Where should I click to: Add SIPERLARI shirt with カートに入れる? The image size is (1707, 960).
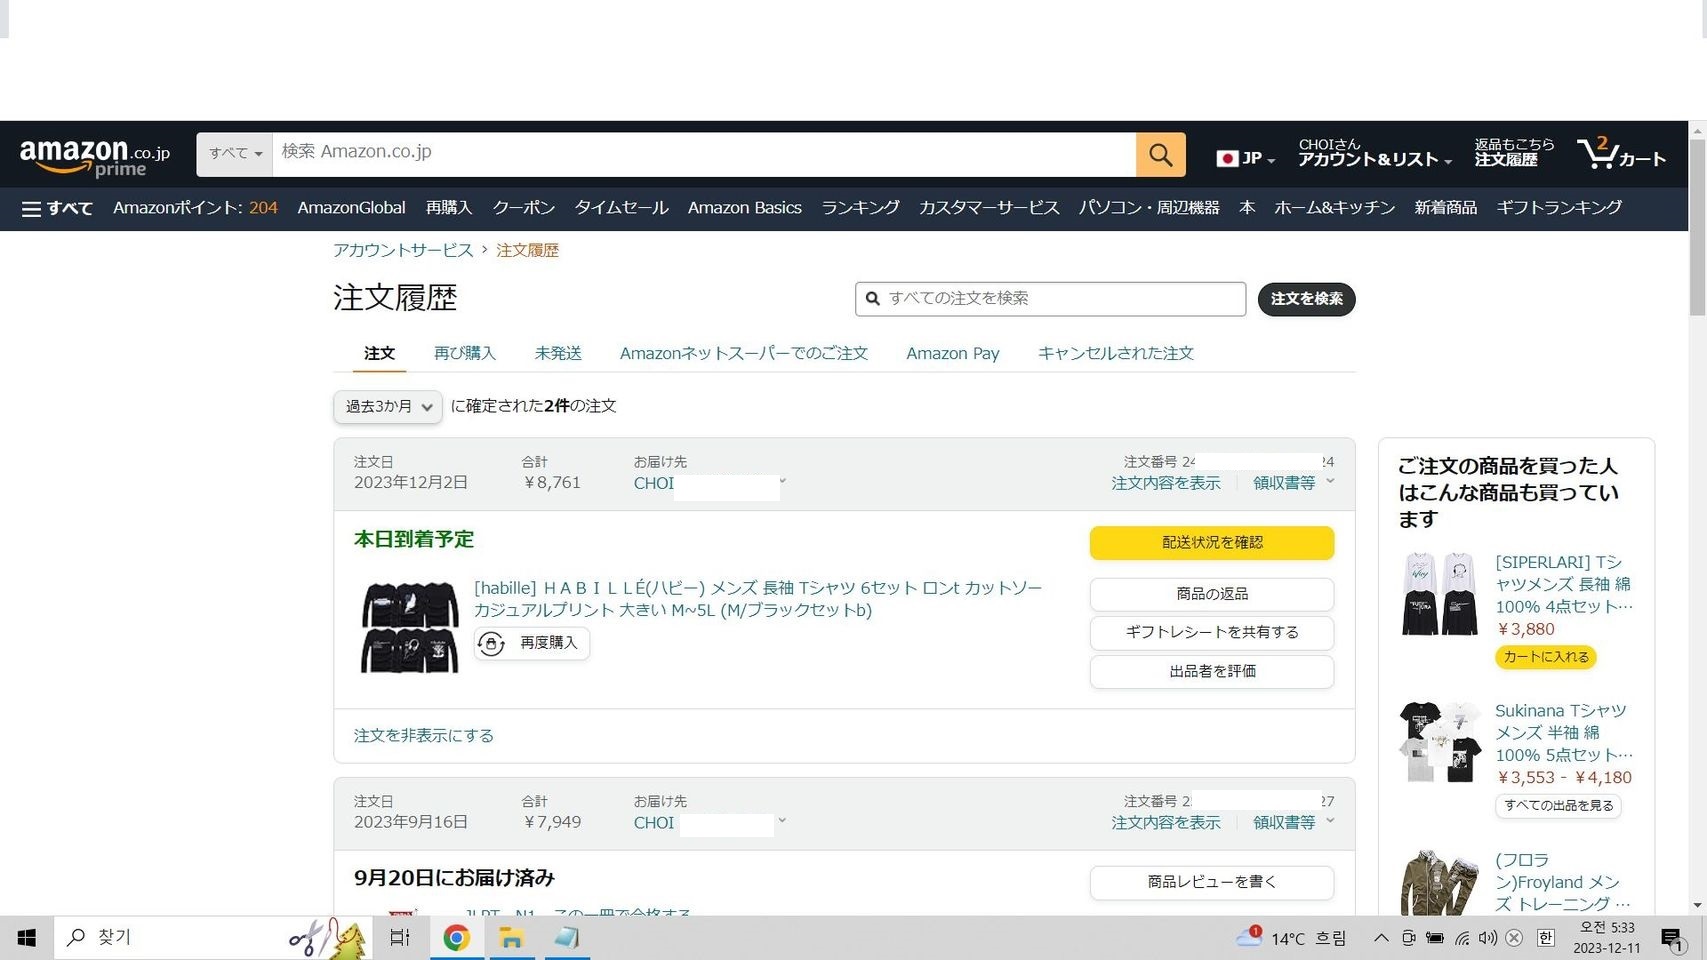pyautogui.click(x=1546, y=657)
